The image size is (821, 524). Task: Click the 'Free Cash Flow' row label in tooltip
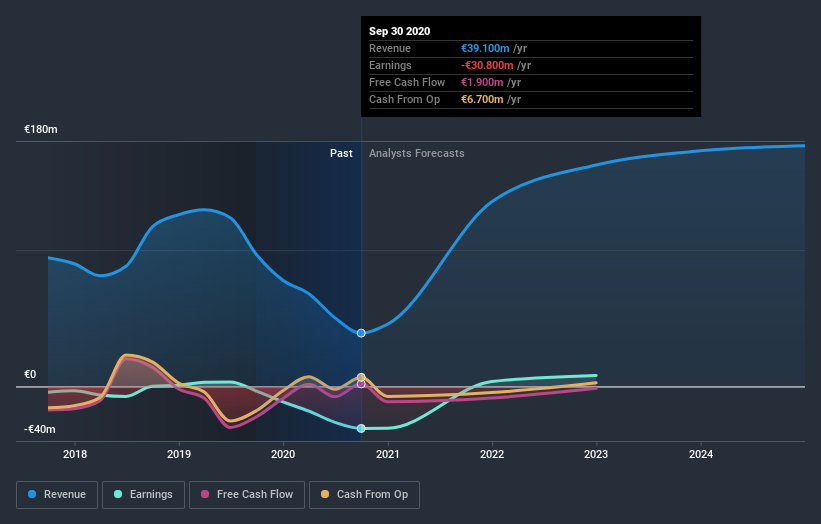(407, 82)
